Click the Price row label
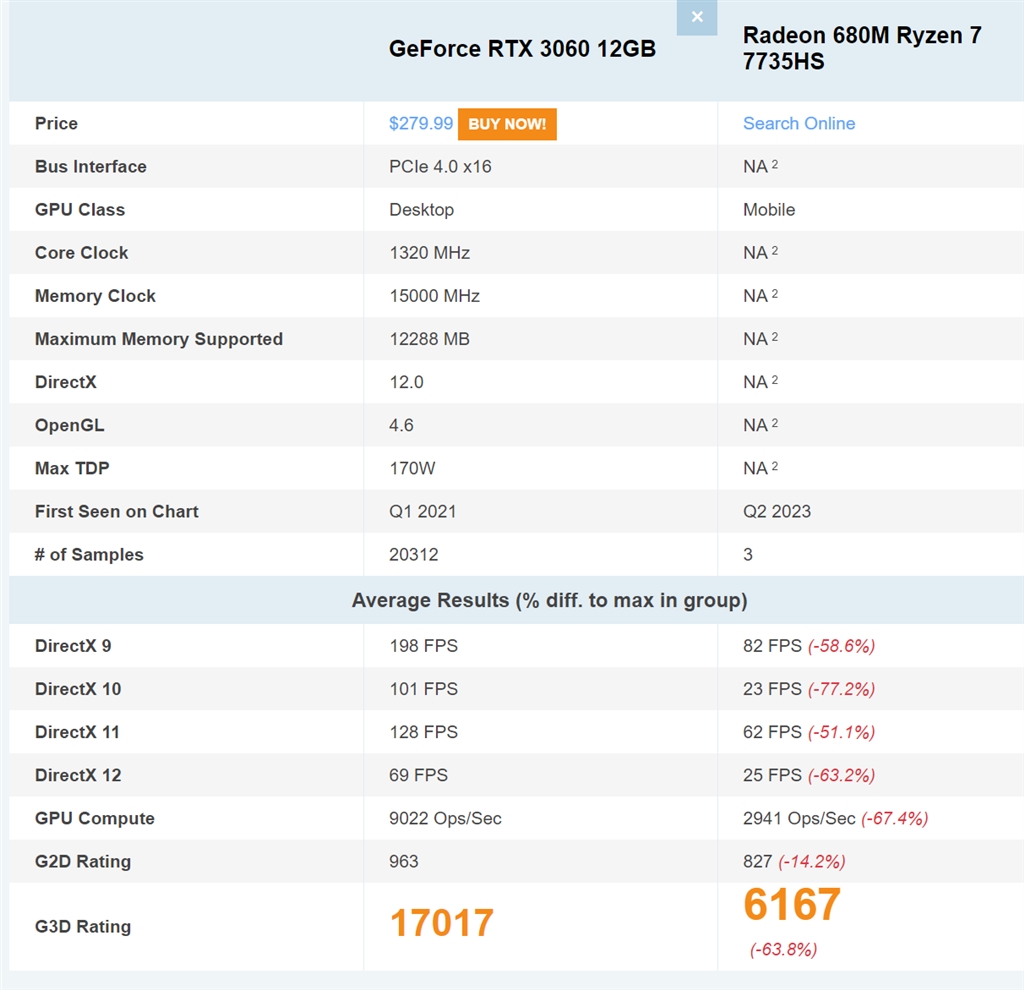Screen dimensions: 1024x990 [x=56, y=123]
